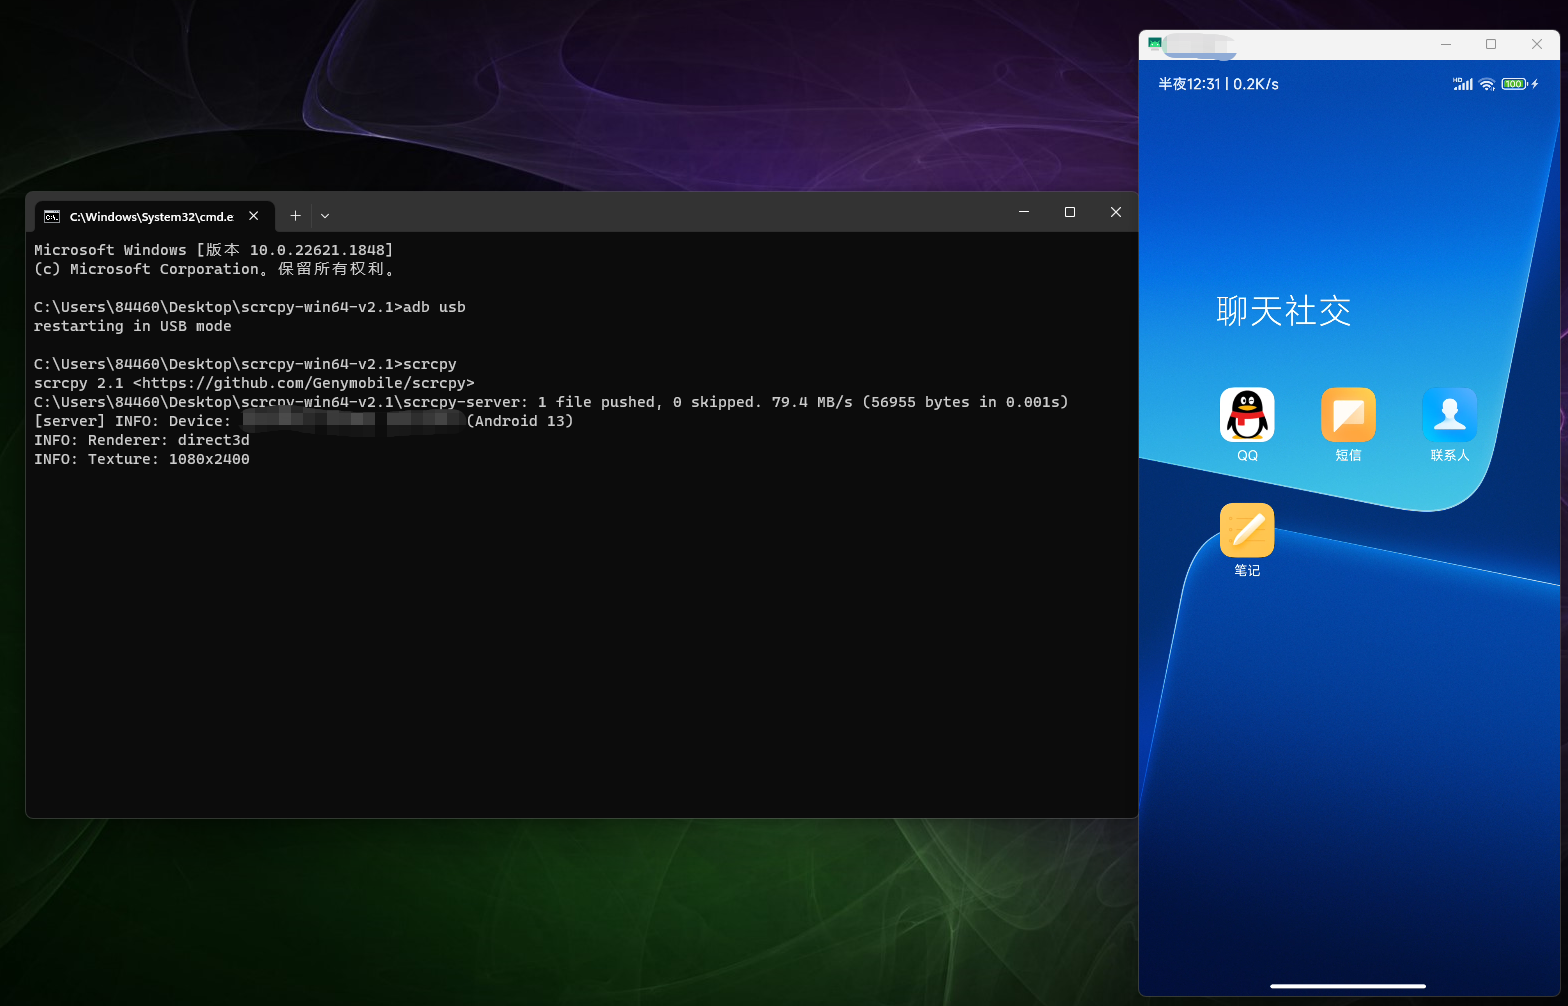Screen dimensions: 1568x1006
Task: Click 'INFO: Renderer: direct3d' line
Action: (x=142, y=440)
